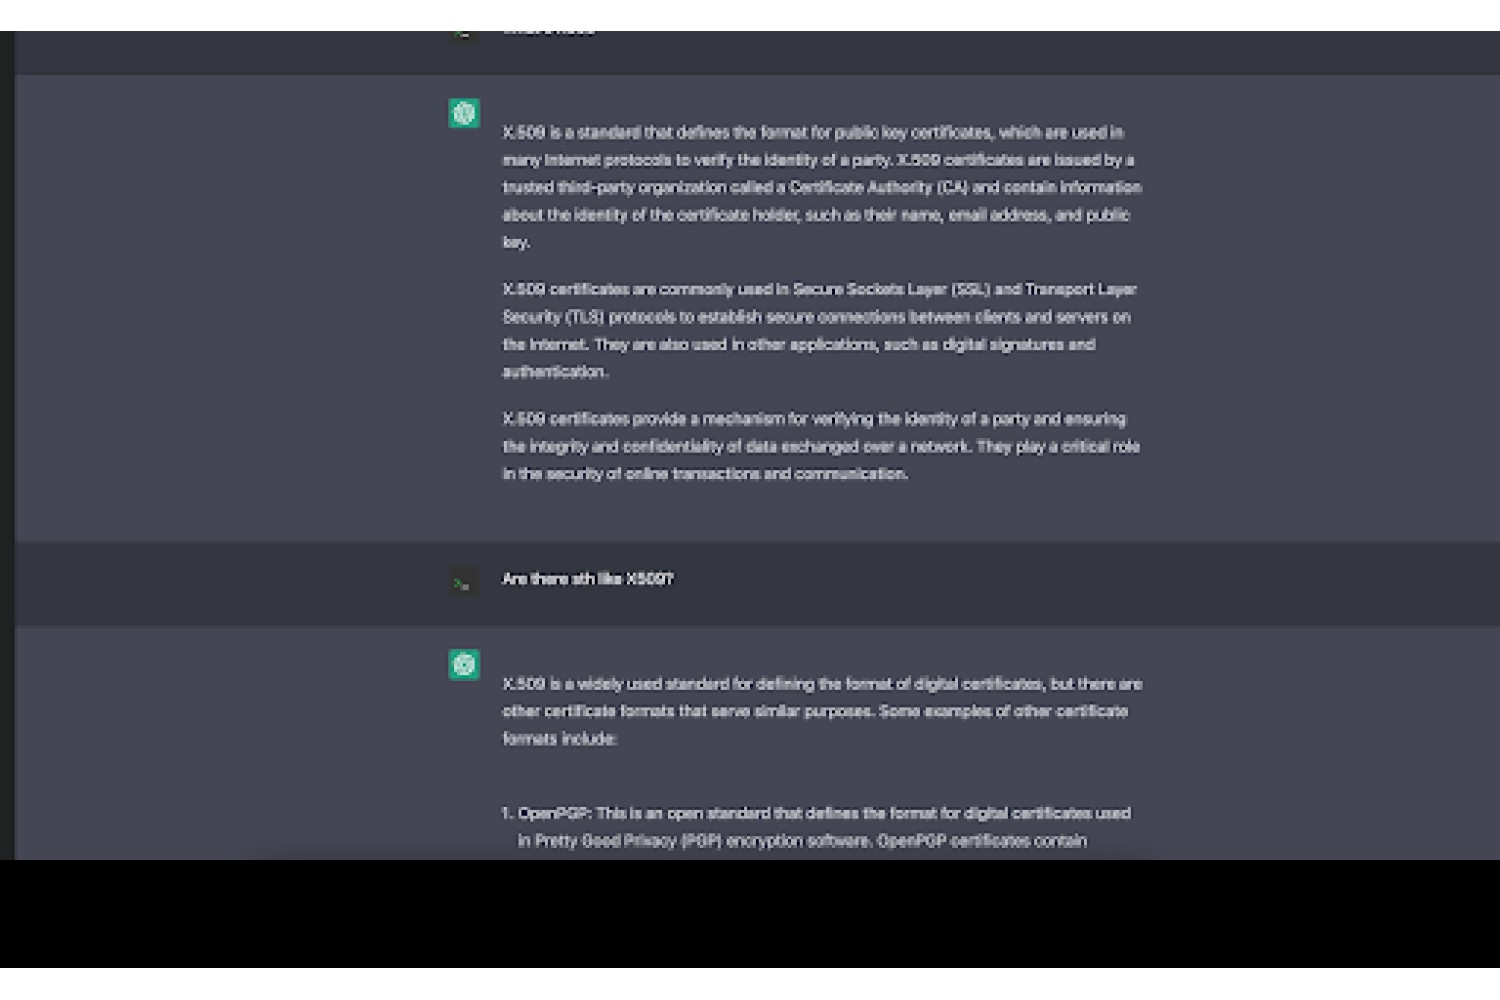The image size is (1500, 1000).
Task: Click the dark sidebar strip on the left edge
Action: (x=7, y=445)
